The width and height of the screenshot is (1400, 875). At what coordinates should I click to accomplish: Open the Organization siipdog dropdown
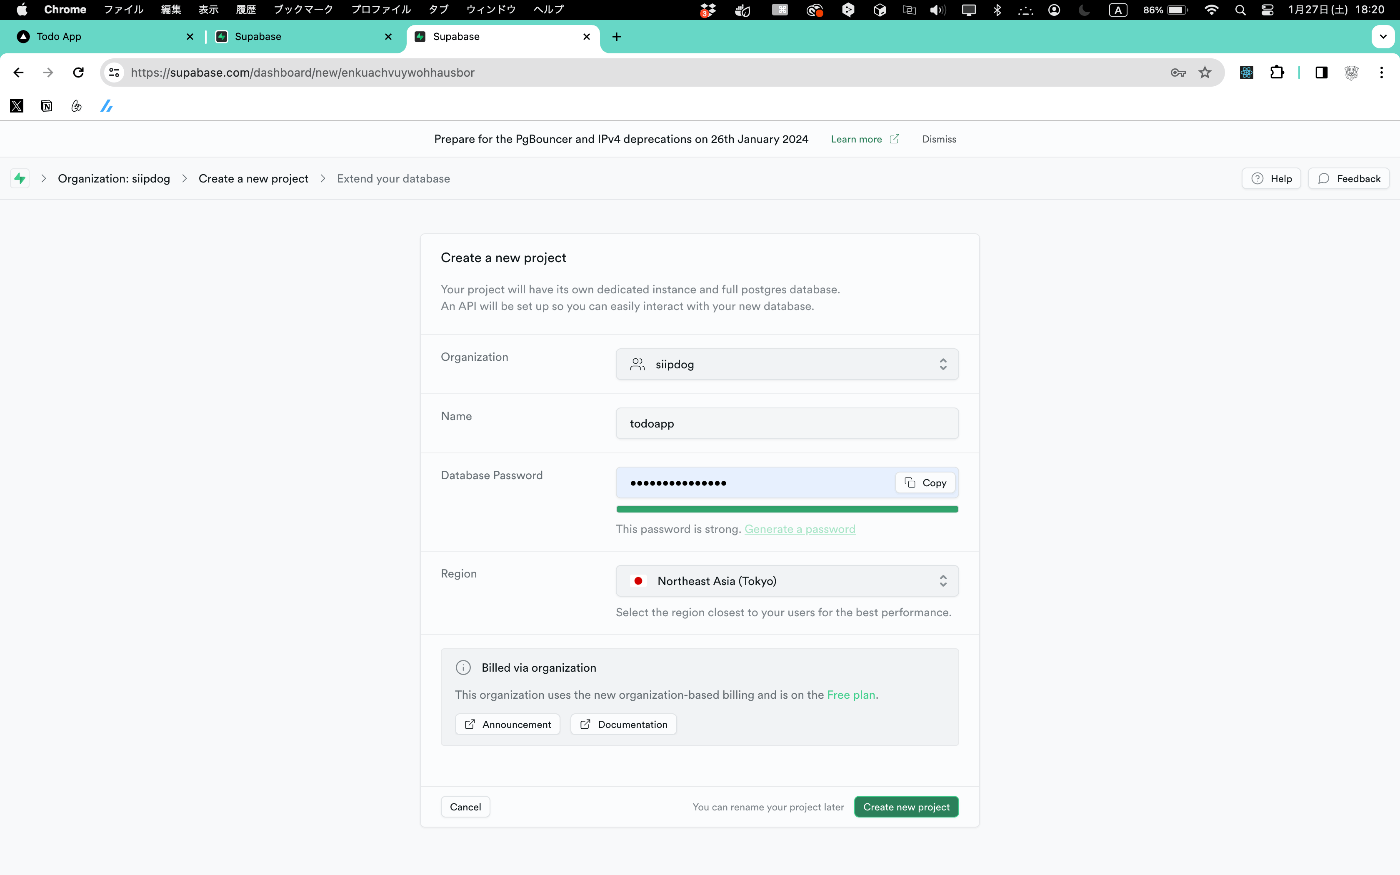tap(787, 364)
